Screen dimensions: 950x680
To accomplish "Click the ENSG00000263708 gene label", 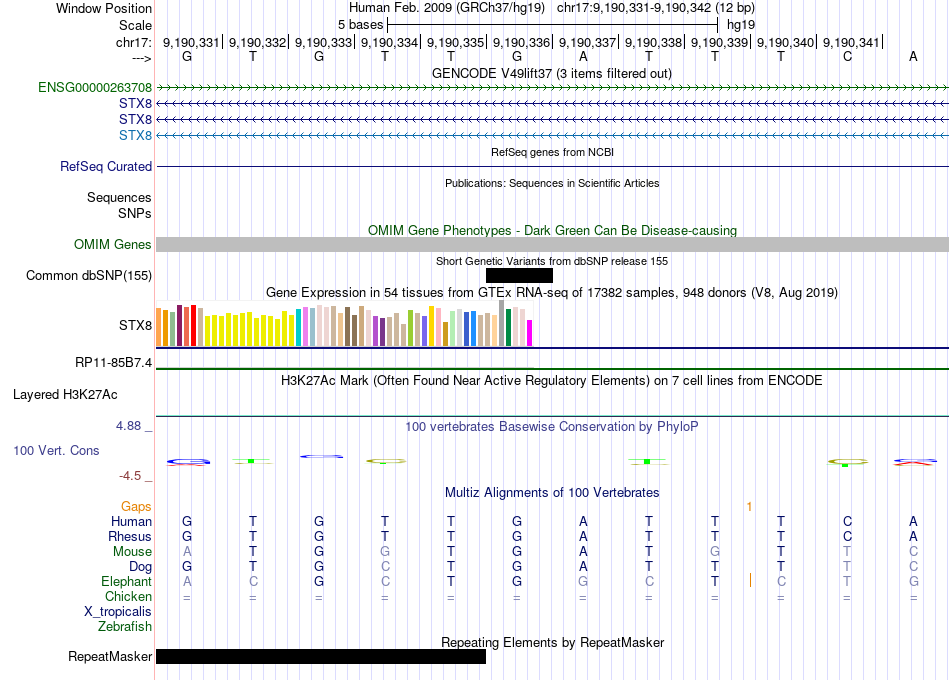I will click(95, 87).
